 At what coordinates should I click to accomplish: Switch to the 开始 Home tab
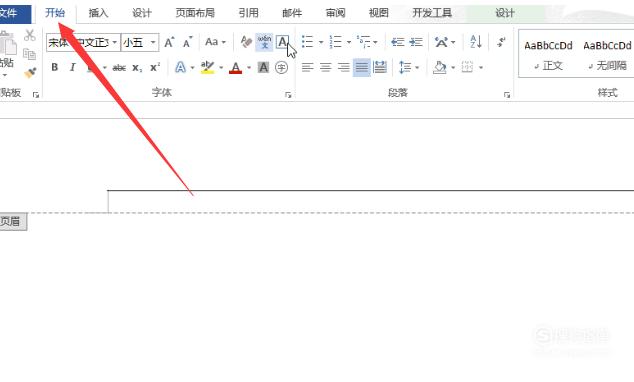point(55,13)
